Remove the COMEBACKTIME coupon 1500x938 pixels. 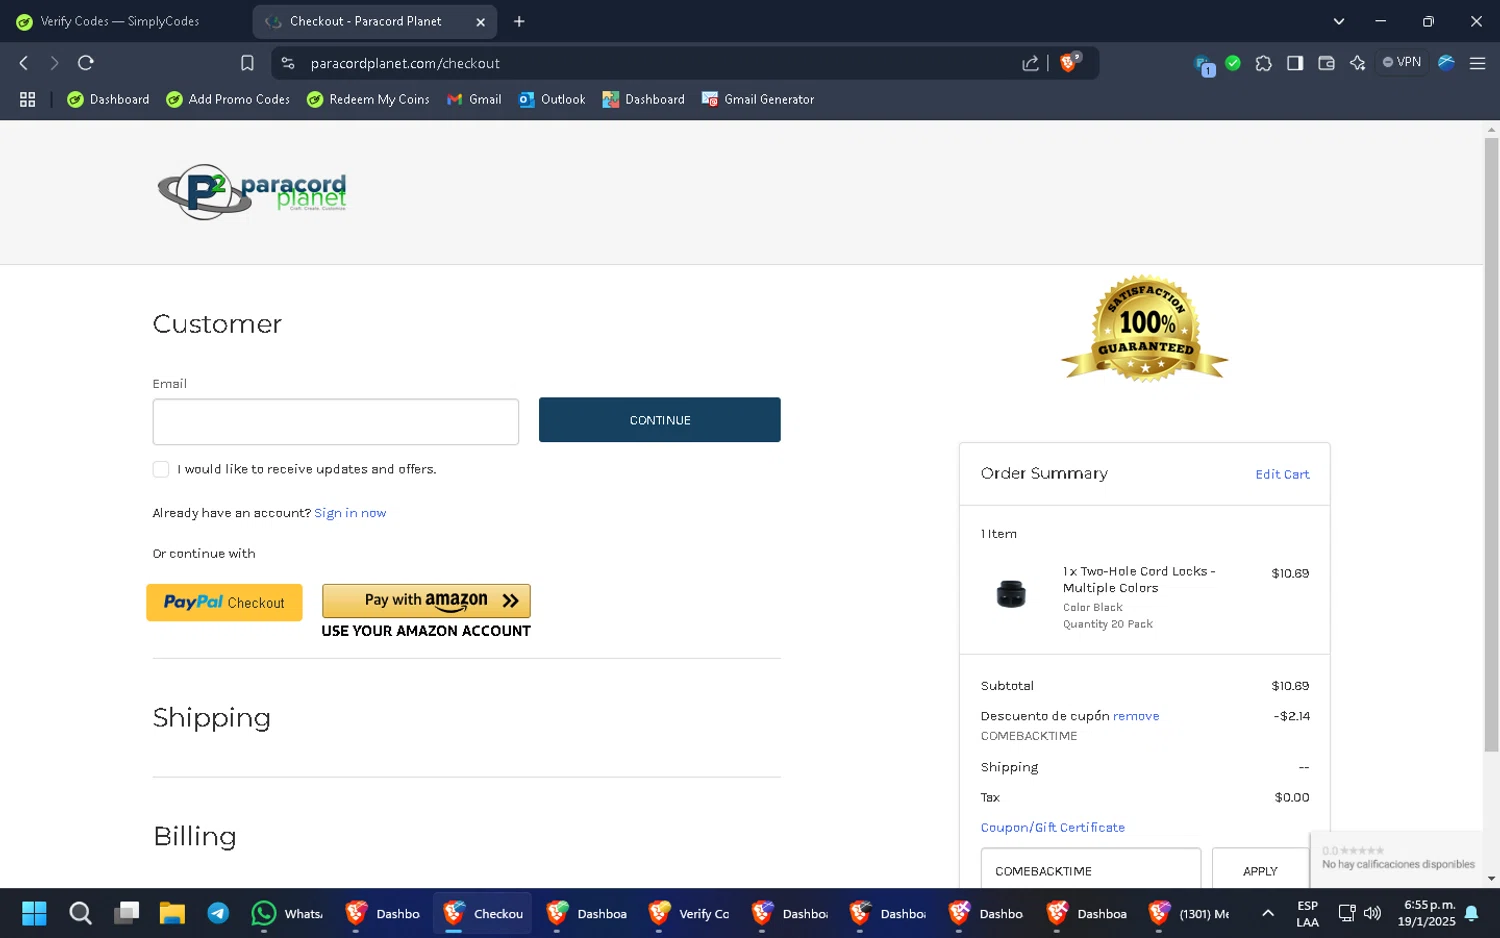pyautogui.click(x=1136, y=716)
